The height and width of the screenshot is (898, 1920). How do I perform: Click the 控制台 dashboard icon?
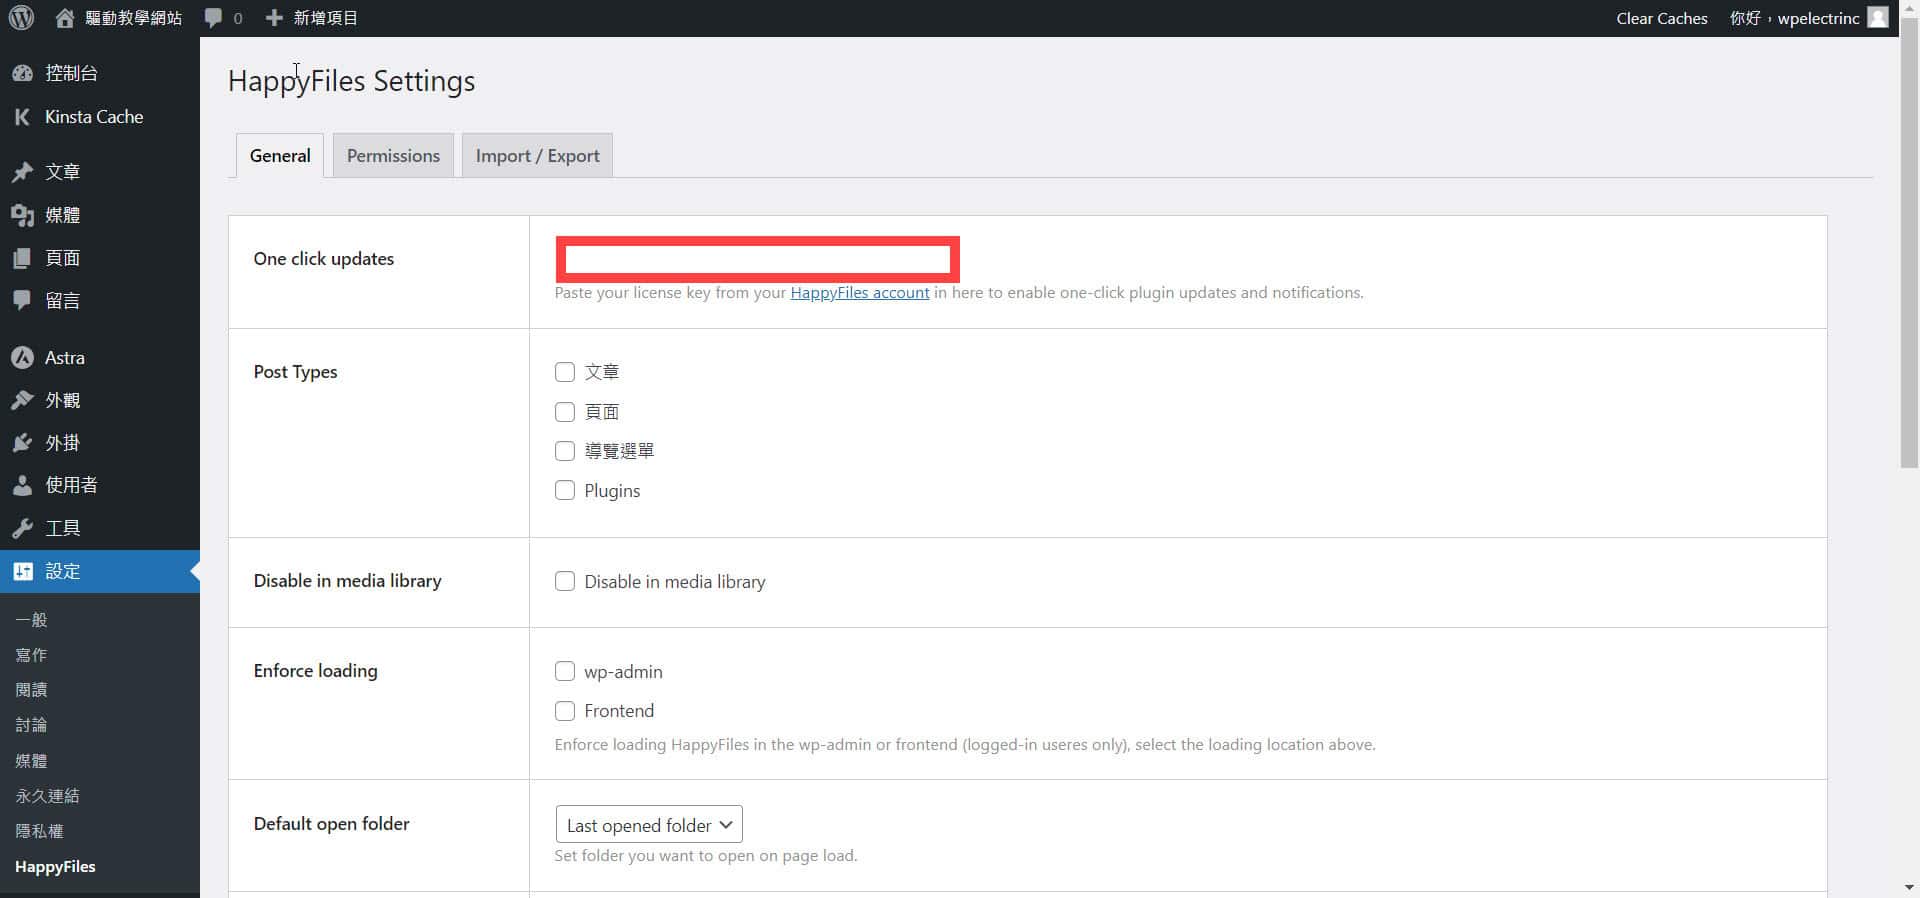[22, 73]
